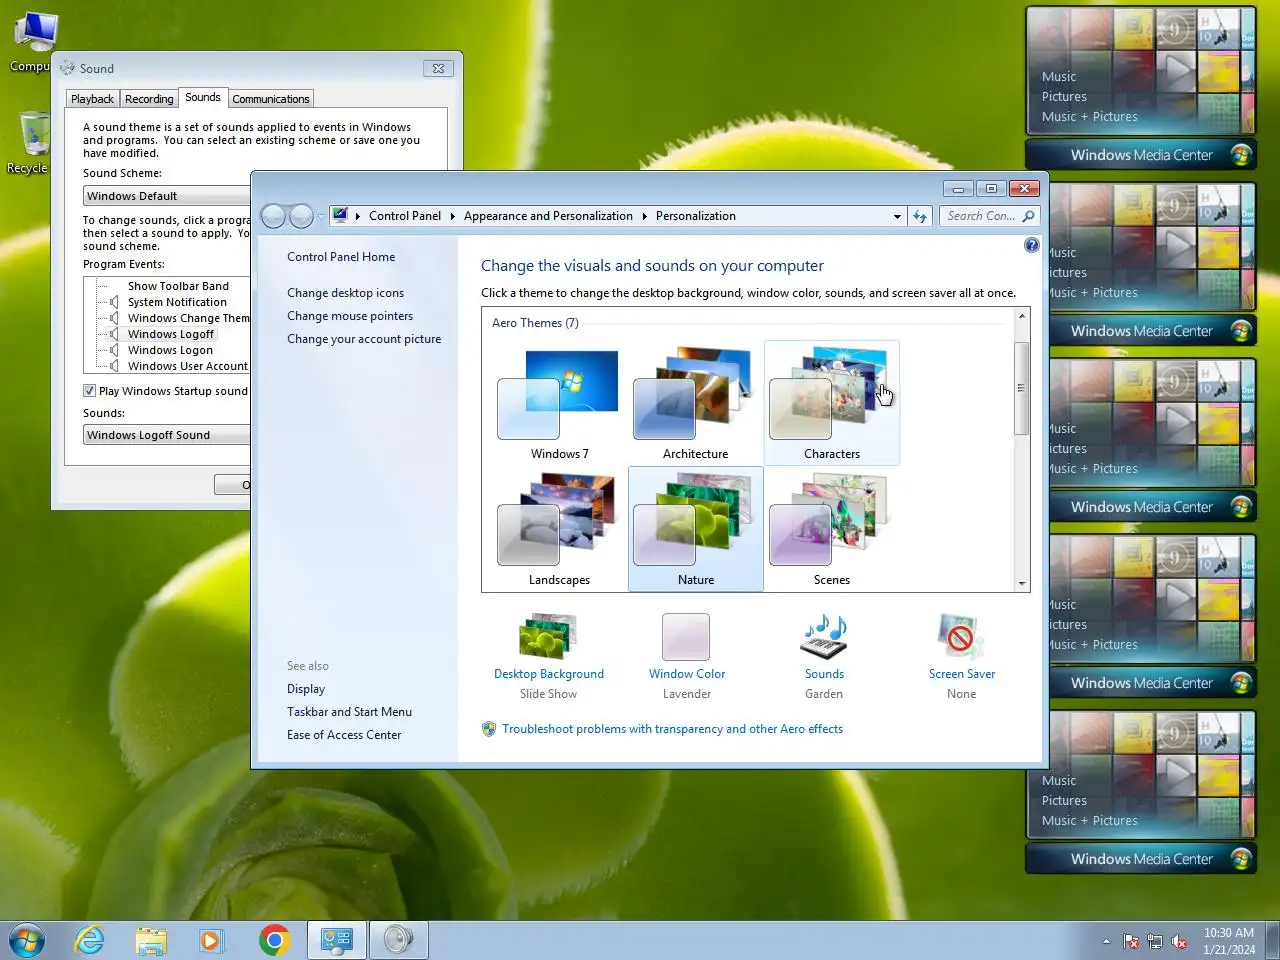Open the Window Color Lavender icon
Screen dimensions: 1280x960
[686, 636]
